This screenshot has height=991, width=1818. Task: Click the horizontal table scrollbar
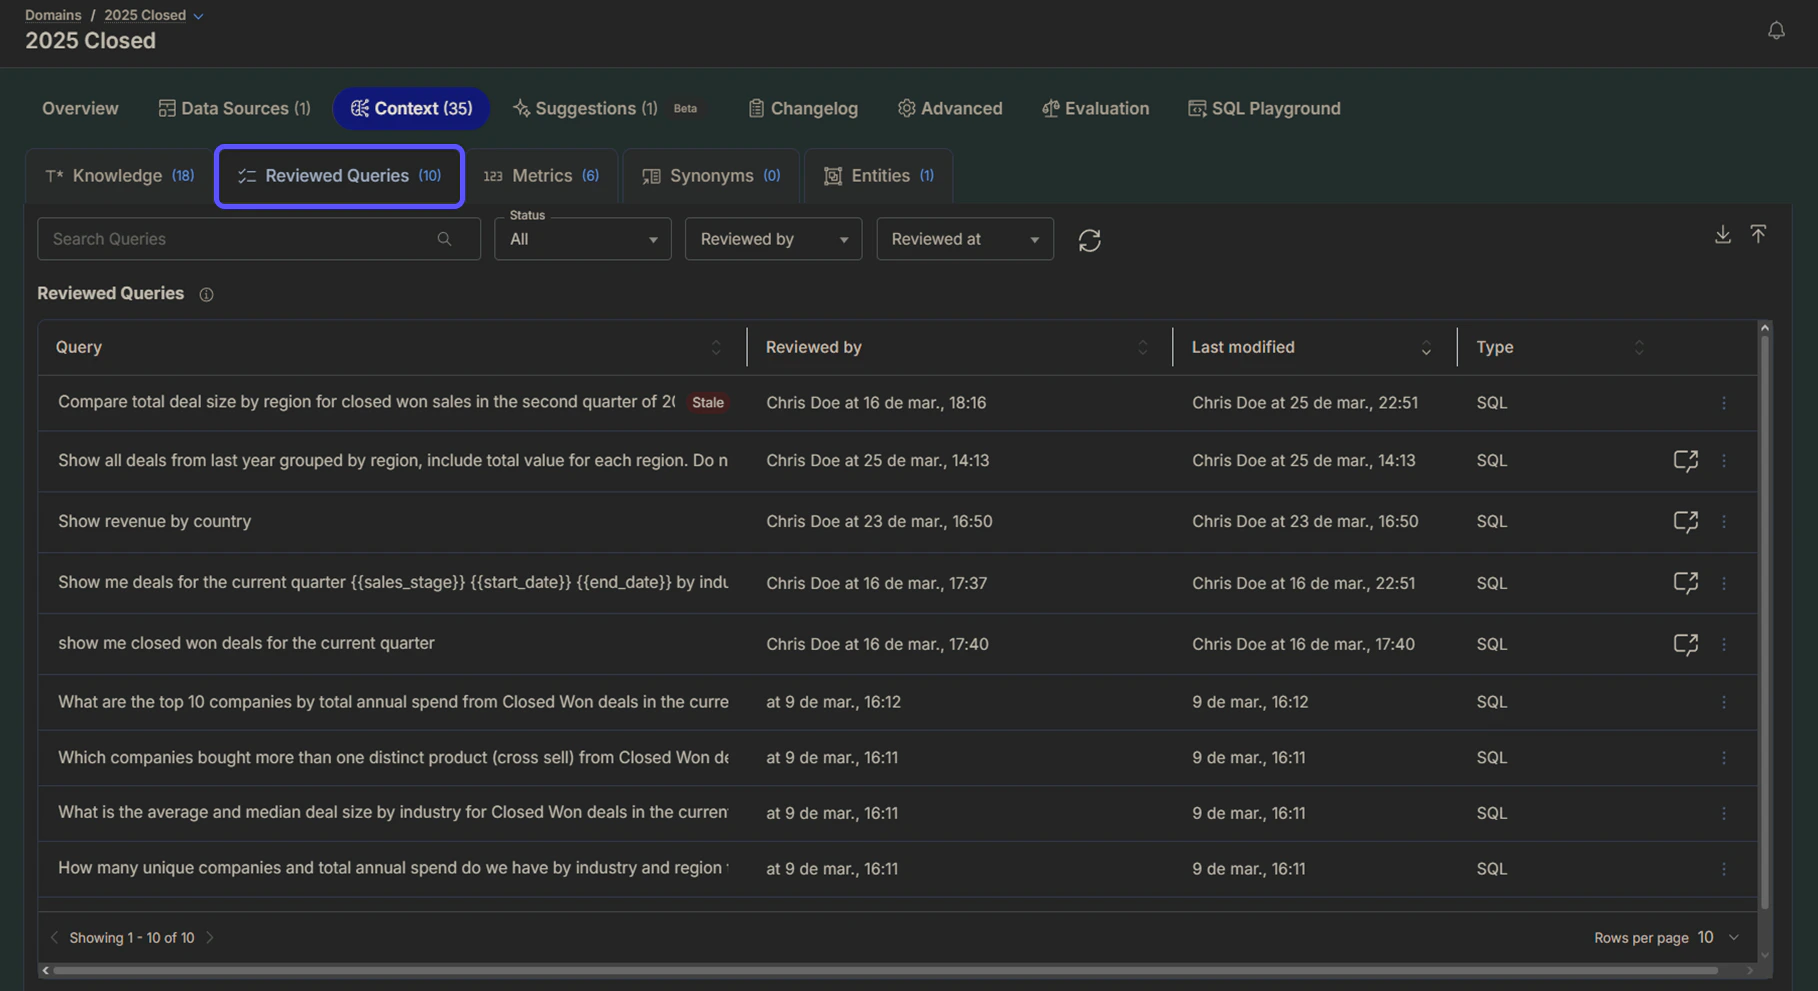[886, 970]
